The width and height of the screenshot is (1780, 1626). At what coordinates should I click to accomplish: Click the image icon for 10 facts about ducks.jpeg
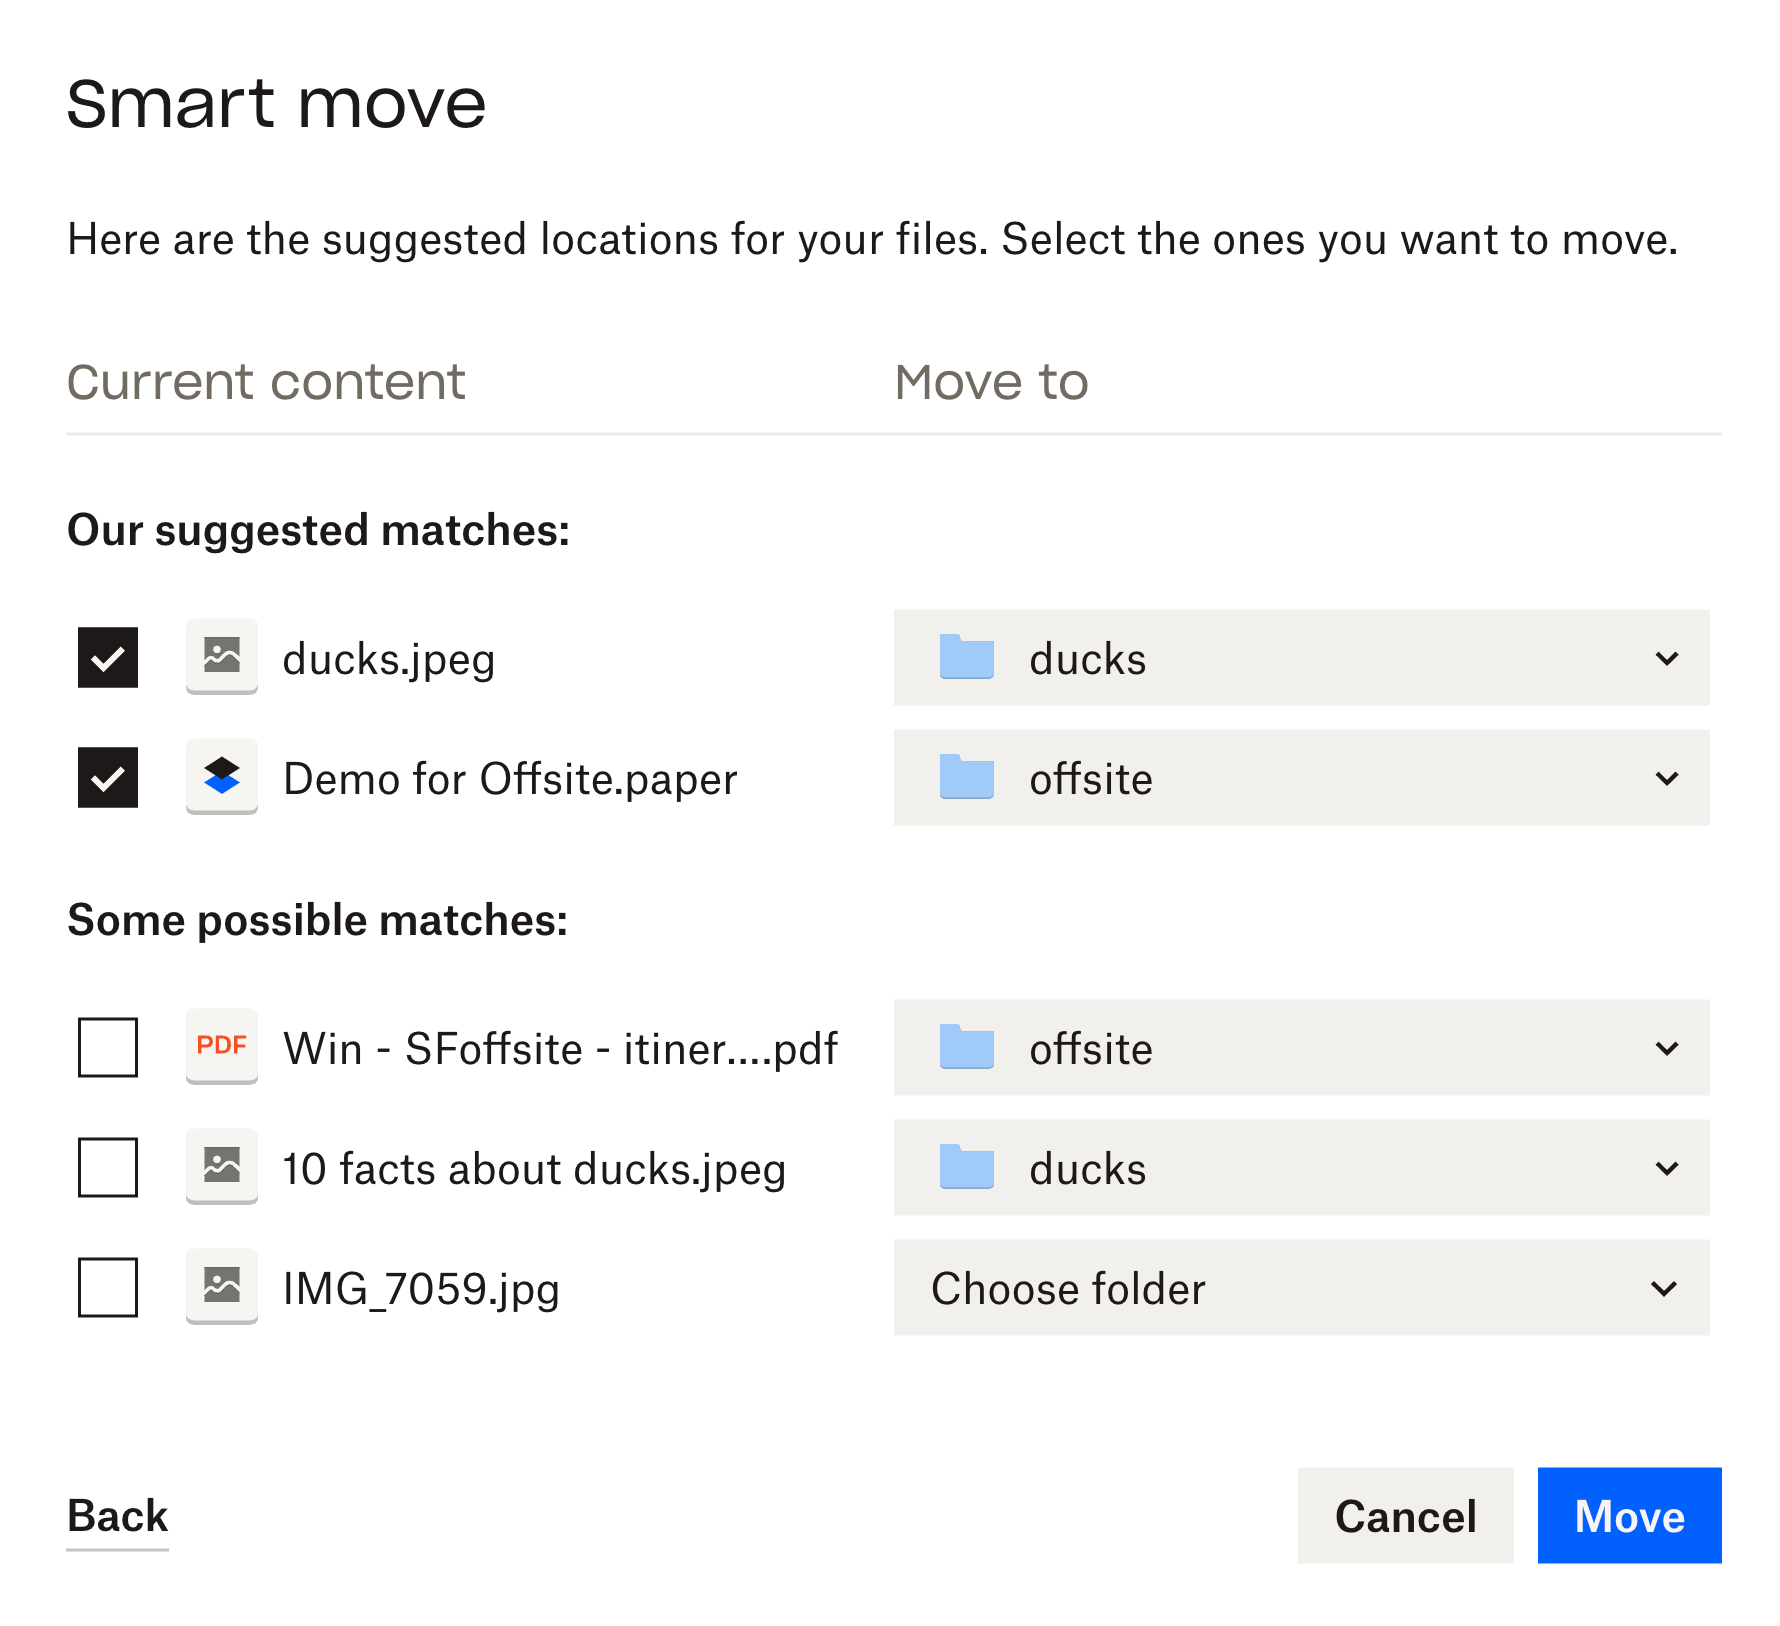tap(221, 1167)
